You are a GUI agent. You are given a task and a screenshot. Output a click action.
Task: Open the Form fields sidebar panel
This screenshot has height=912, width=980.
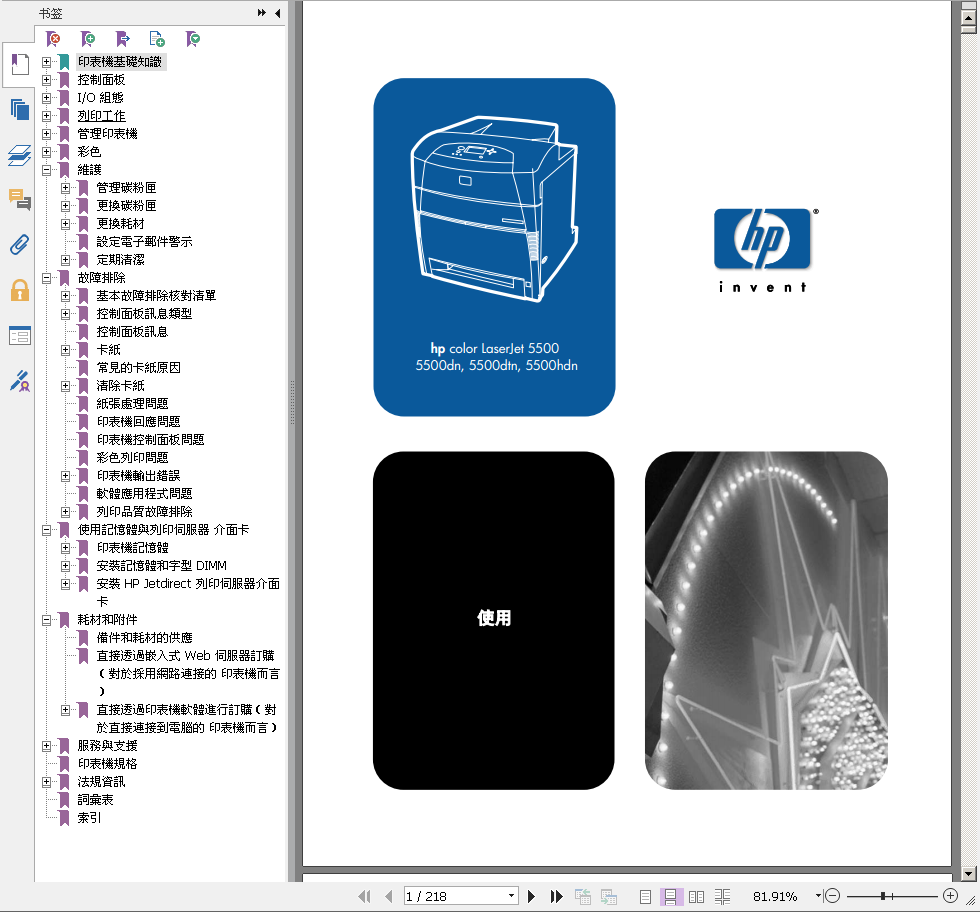point(19,336)
